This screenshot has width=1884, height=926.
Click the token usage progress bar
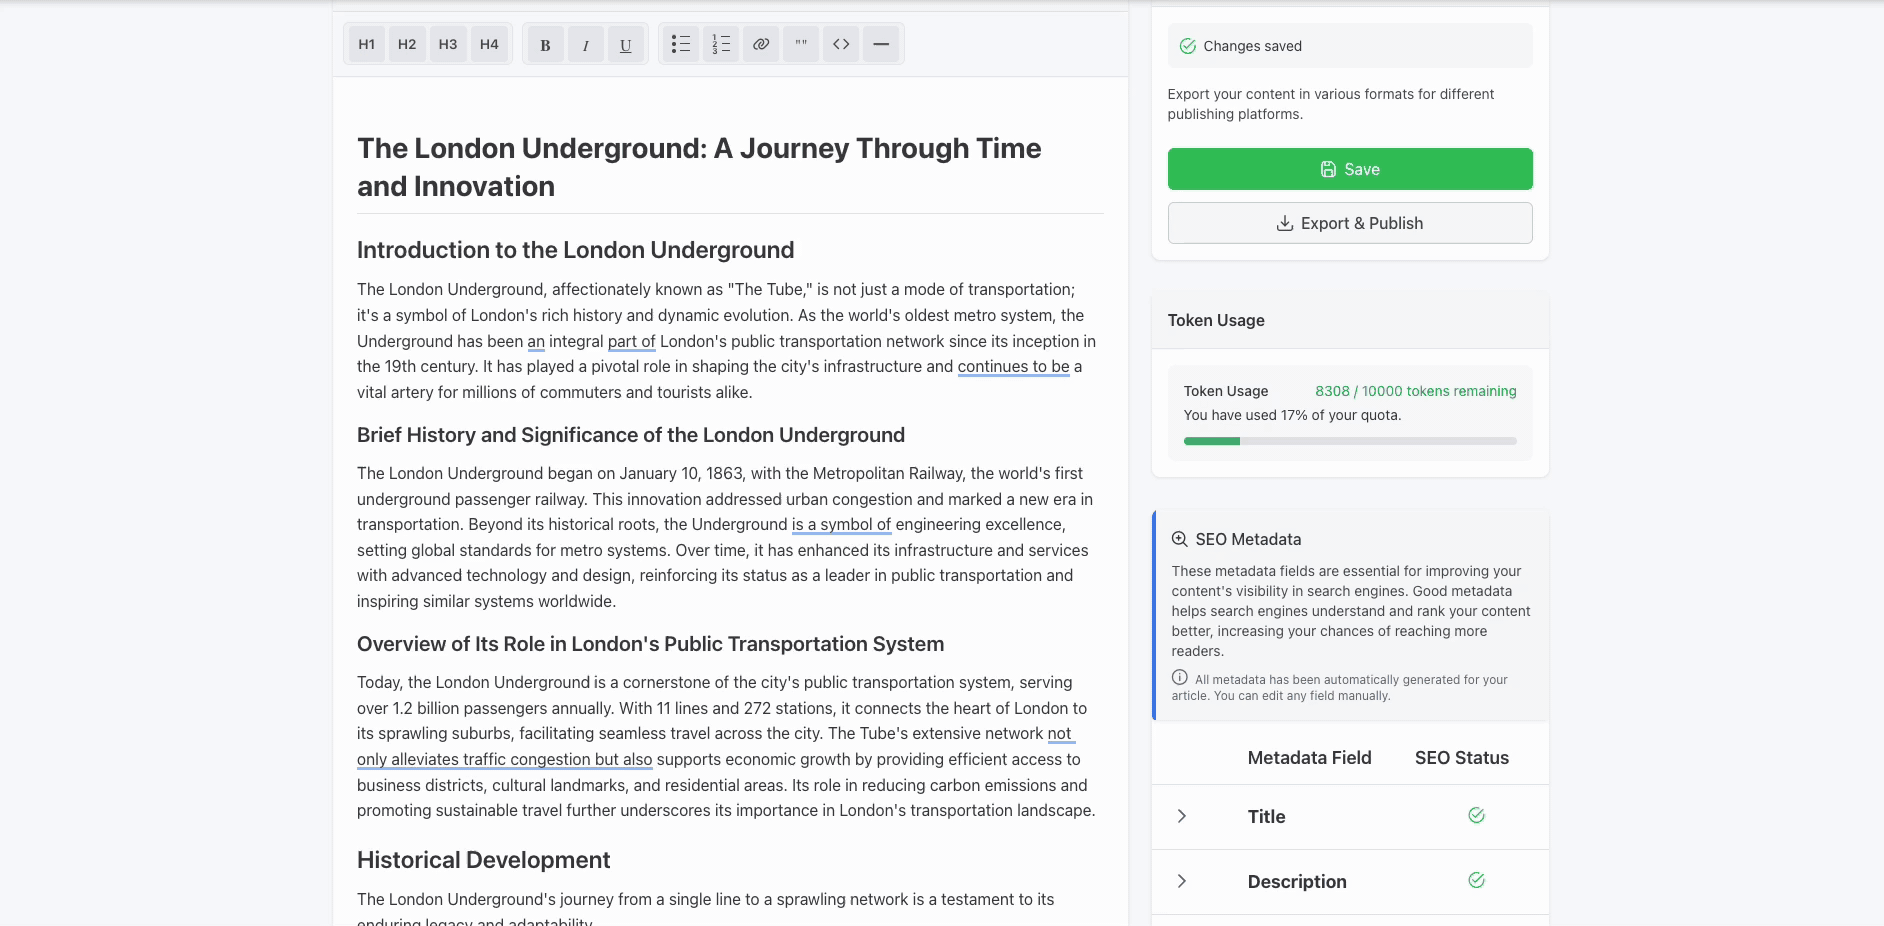1349,441
